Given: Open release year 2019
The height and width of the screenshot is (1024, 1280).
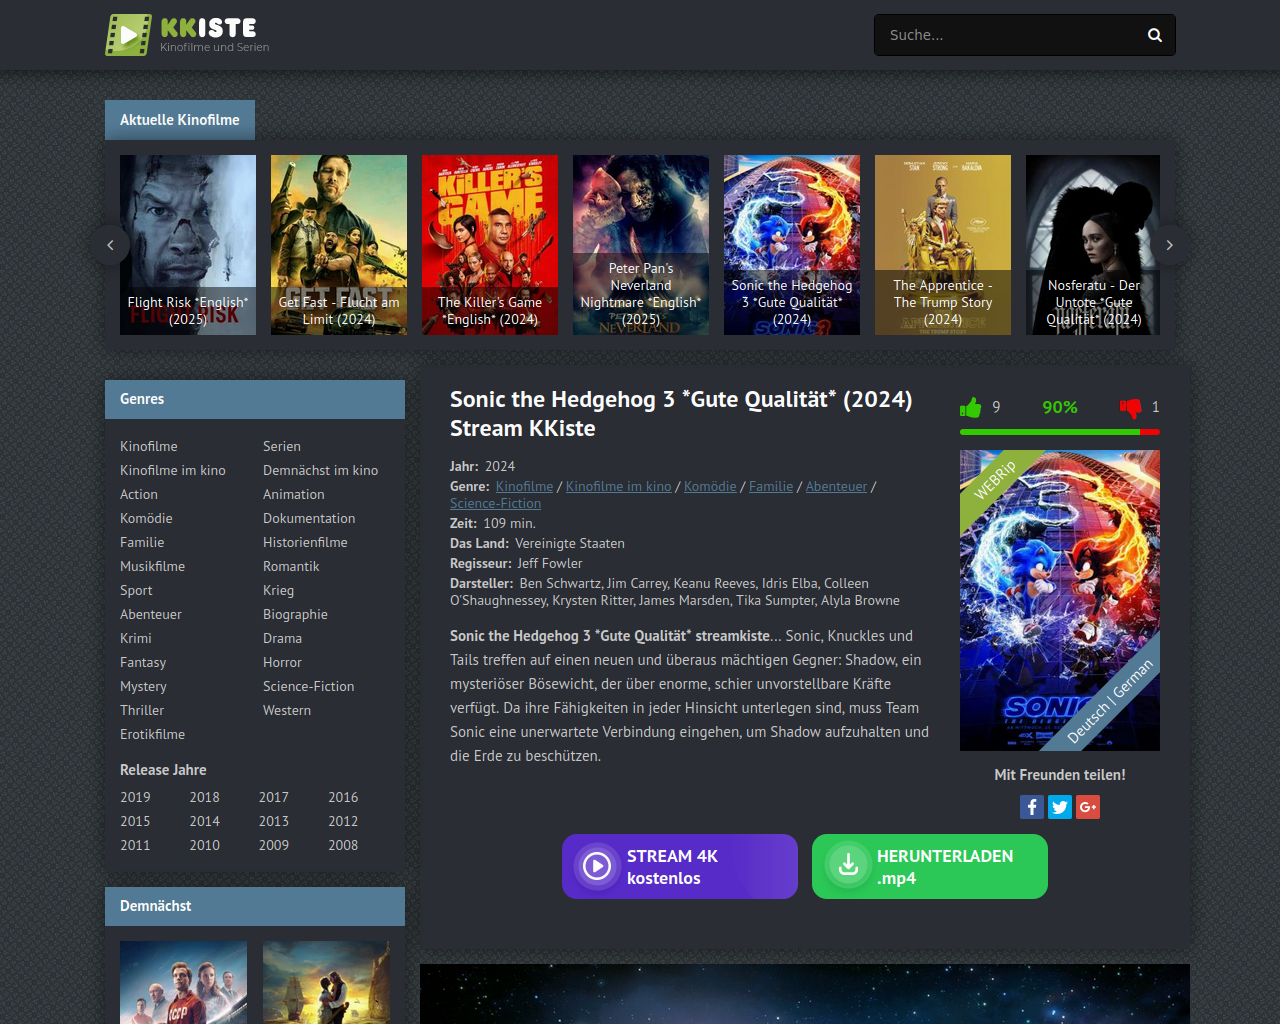Looking at the screenshot, I should tap(135, 797).
